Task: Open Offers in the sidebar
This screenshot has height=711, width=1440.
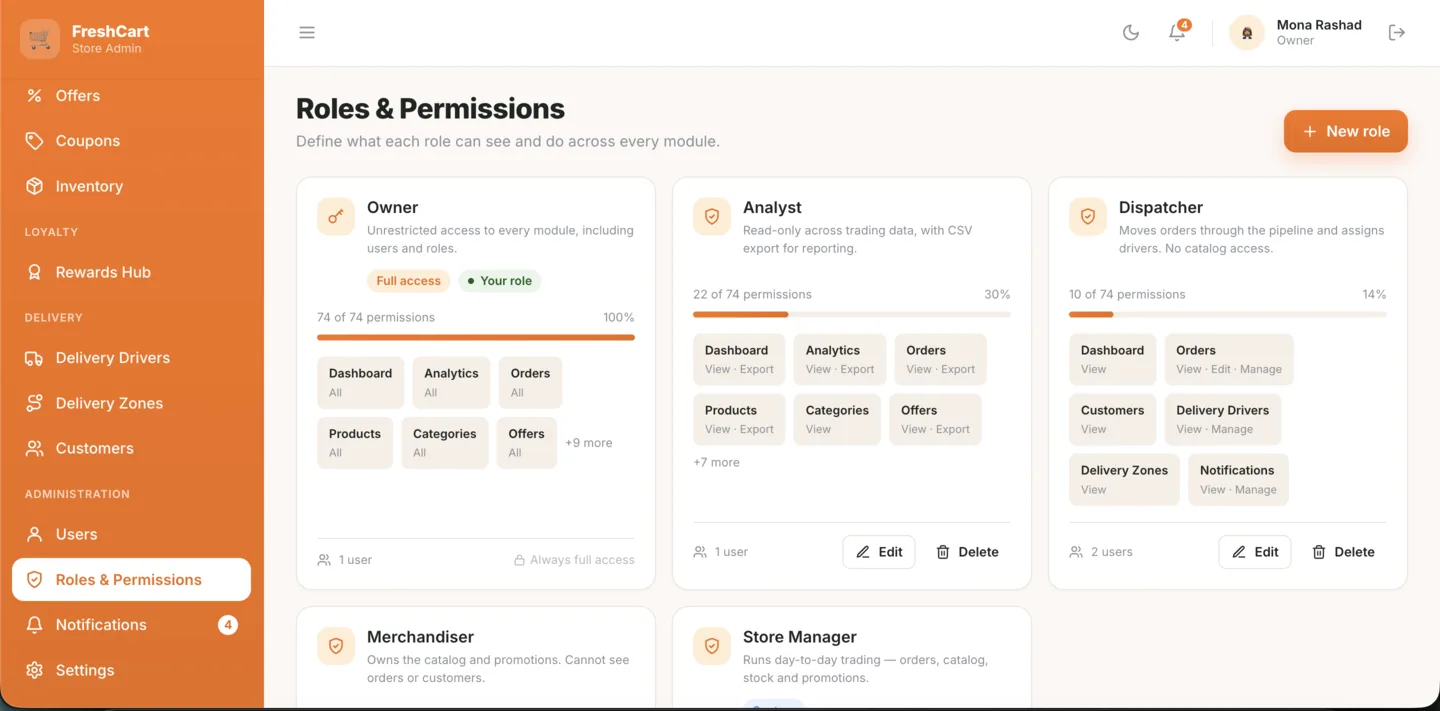Action: point(132,96)
